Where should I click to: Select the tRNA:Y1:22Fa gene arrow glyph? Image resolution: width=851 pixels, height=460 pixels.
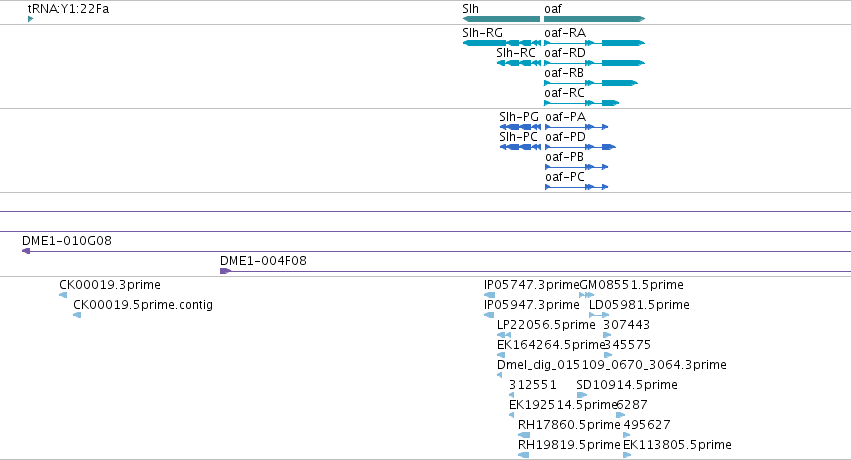coord(30,19)
